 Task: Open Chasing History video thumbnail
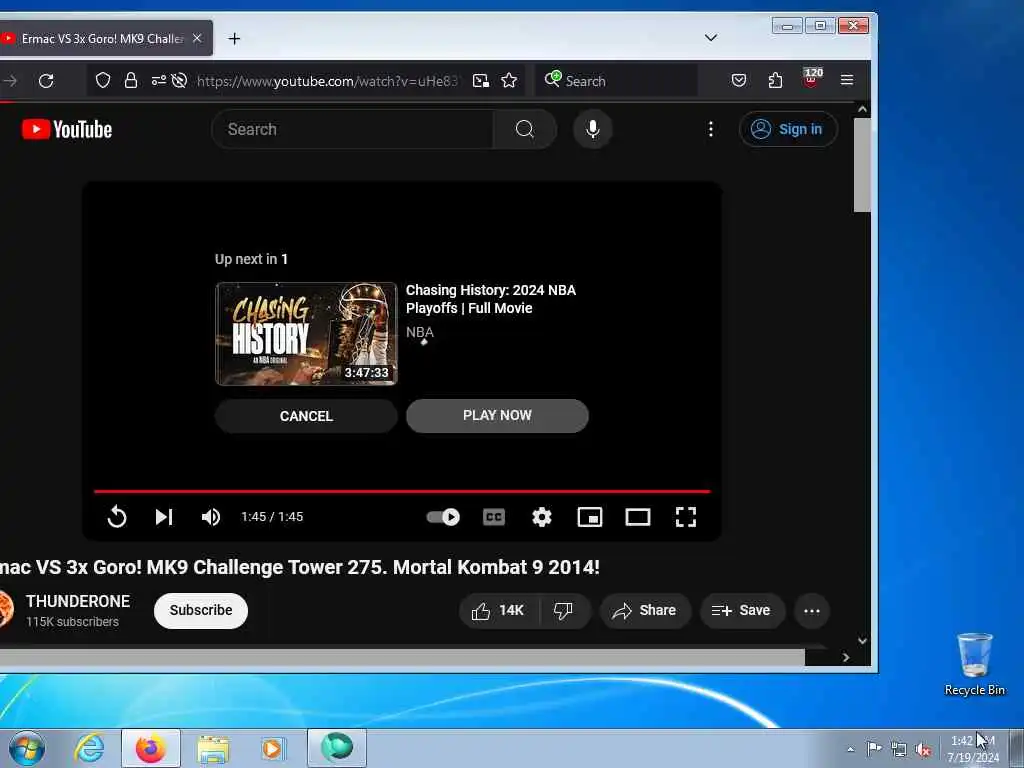(x=306, y=334)
